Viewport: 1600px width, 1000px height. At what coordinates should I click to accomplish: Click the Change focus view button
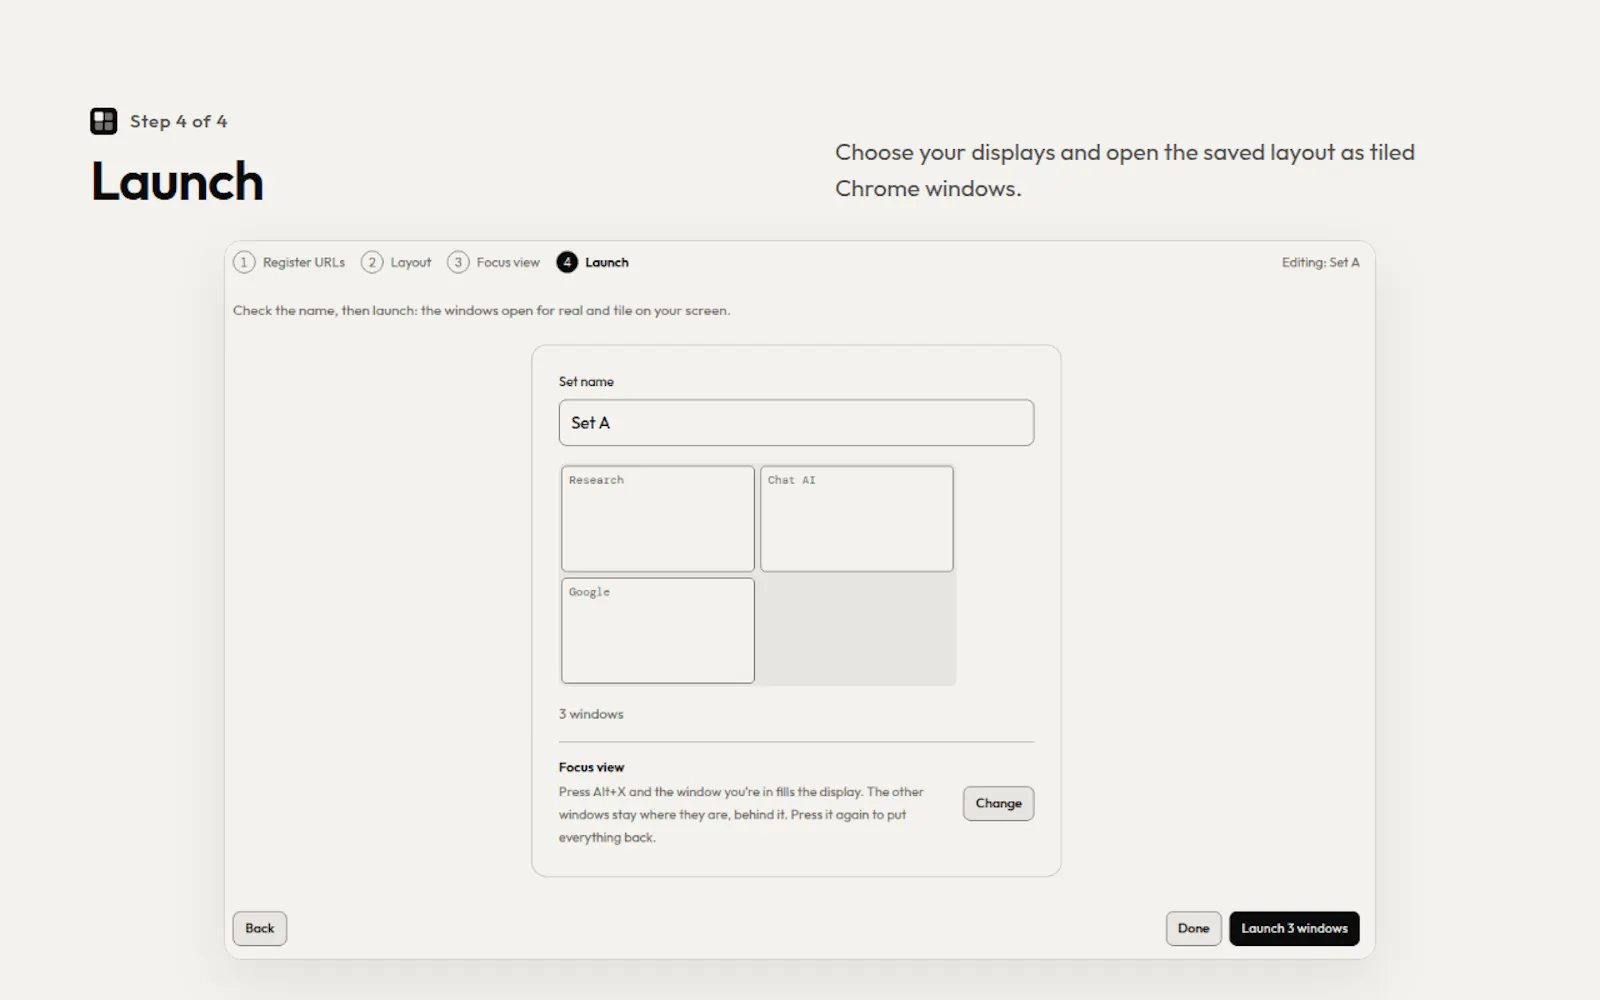pyautogui.click(x=998, y=803)
